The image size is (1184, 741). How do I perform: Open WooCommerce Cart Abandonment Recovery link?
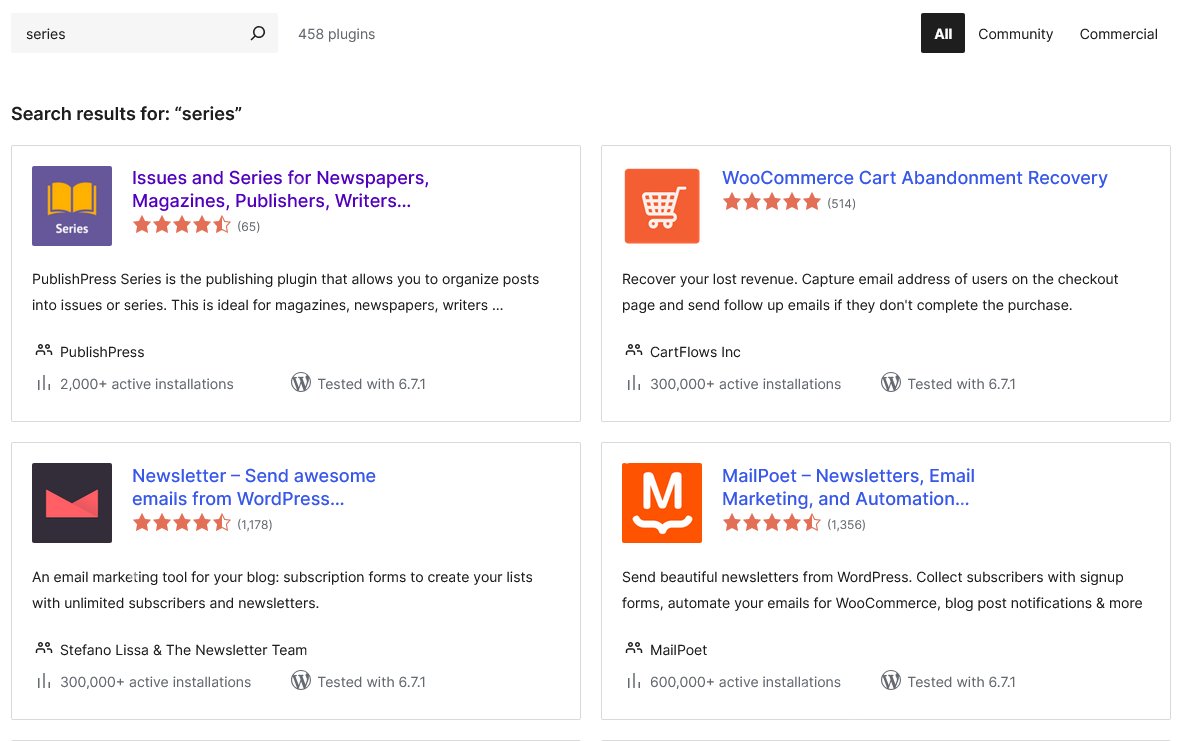[x=914, y=178]
